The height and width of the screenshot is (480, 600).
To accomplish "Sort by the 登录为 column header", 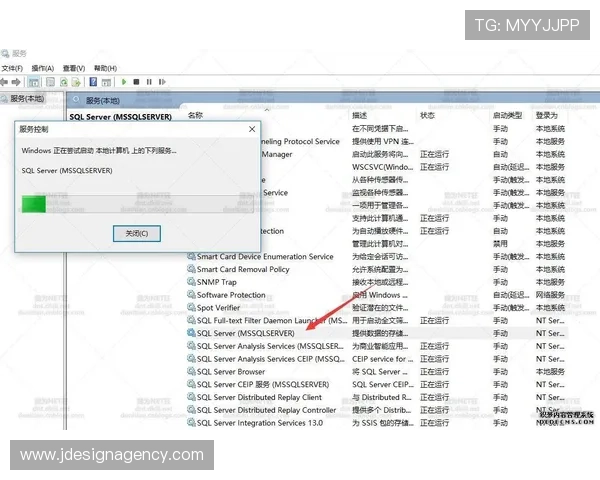I will (x=546, y=115).
